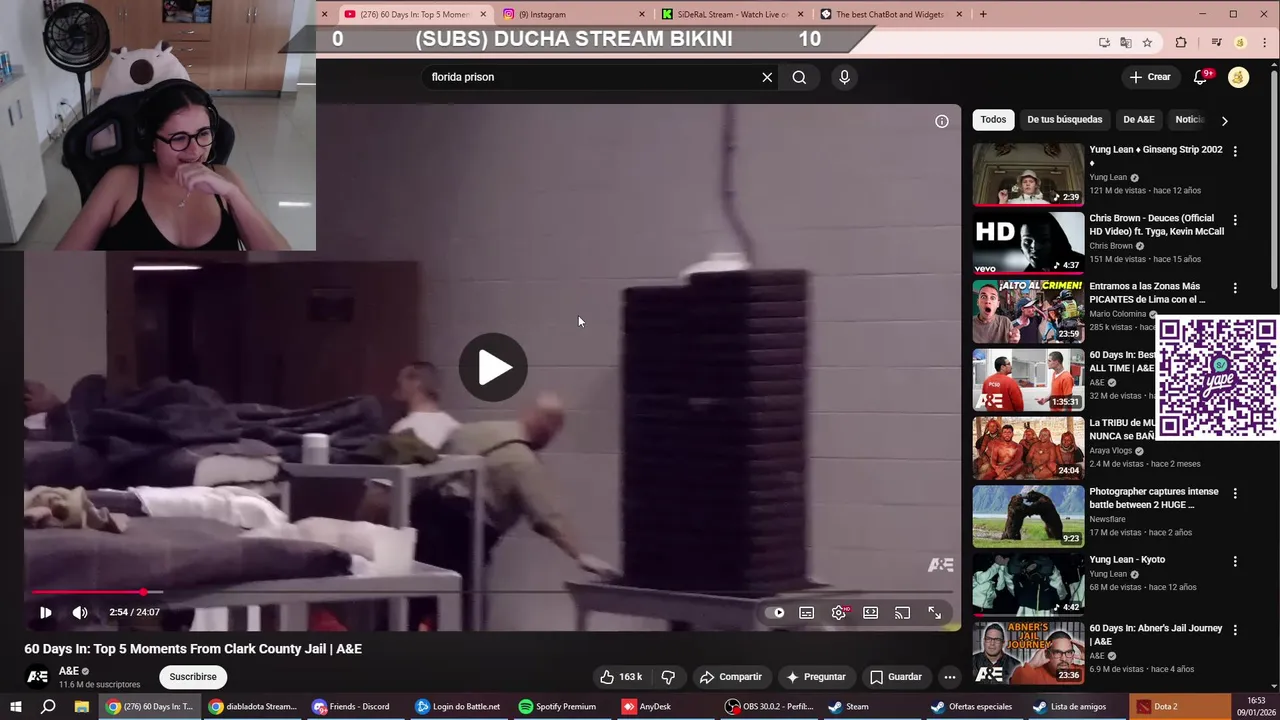1280x720 pixels.
Task: Open Chrome media control icon
Action: [1216, 42]
